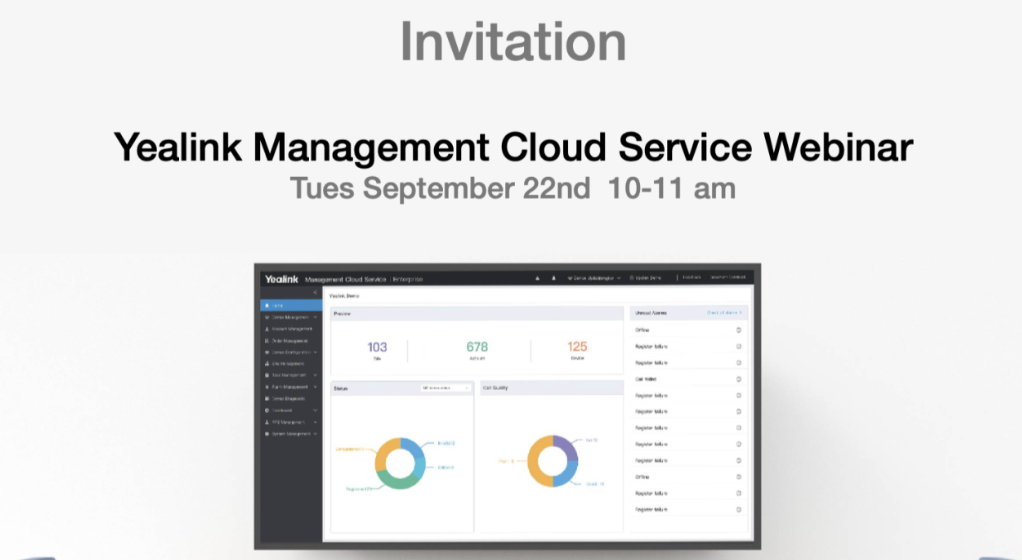Click the Dashboard sidebar icon
The image size is (1022, 560).
point(267,411)
